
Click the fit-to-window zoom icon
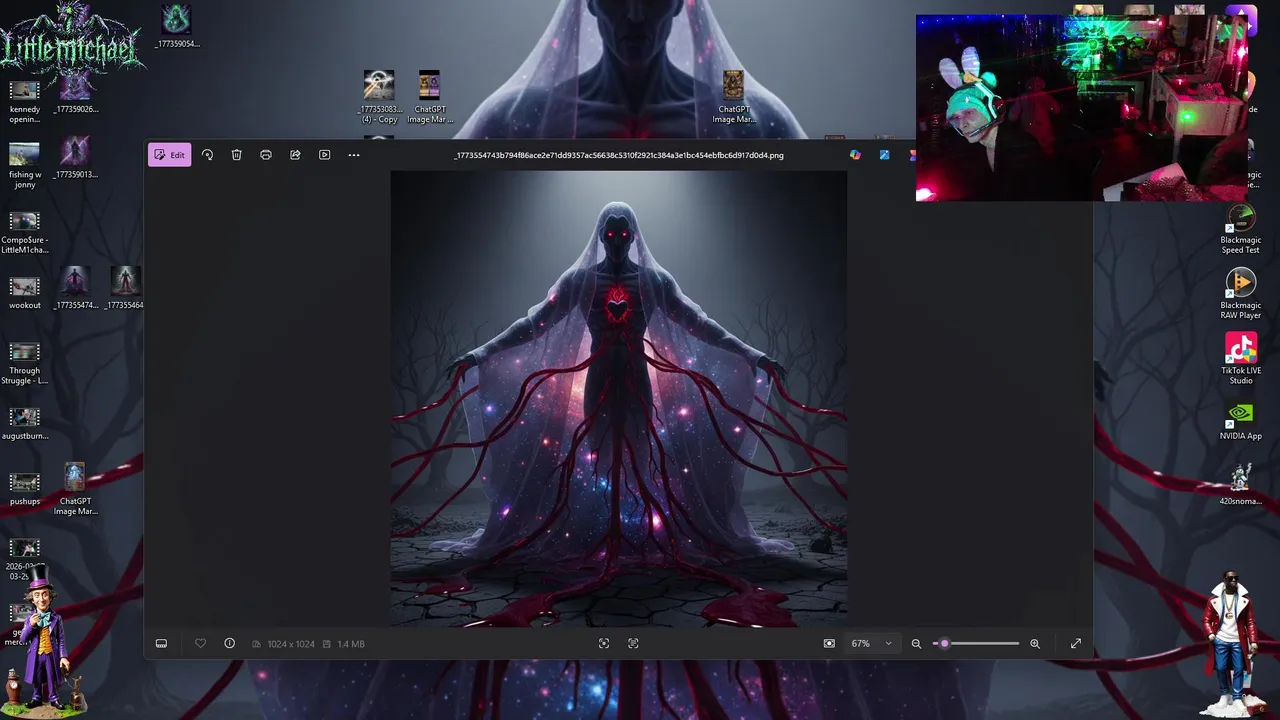click(x=829, y=644)
